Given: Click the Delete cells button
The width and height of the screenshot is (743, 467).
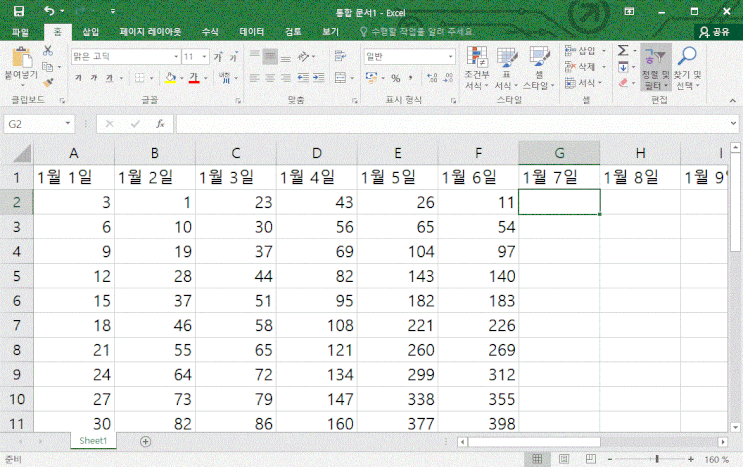Looking at the screenshot, I should 584,67.
